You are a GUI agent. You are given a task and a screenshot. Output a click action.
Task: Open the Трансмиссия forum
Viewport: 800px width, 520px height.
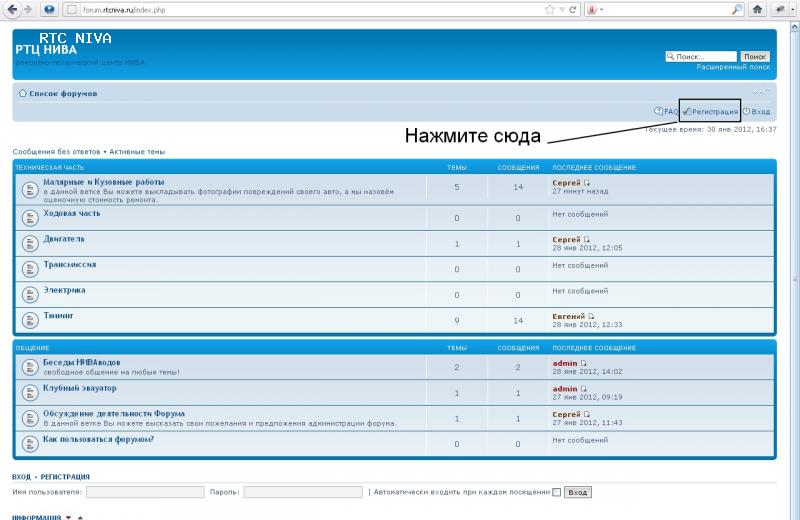pos(70,264)
